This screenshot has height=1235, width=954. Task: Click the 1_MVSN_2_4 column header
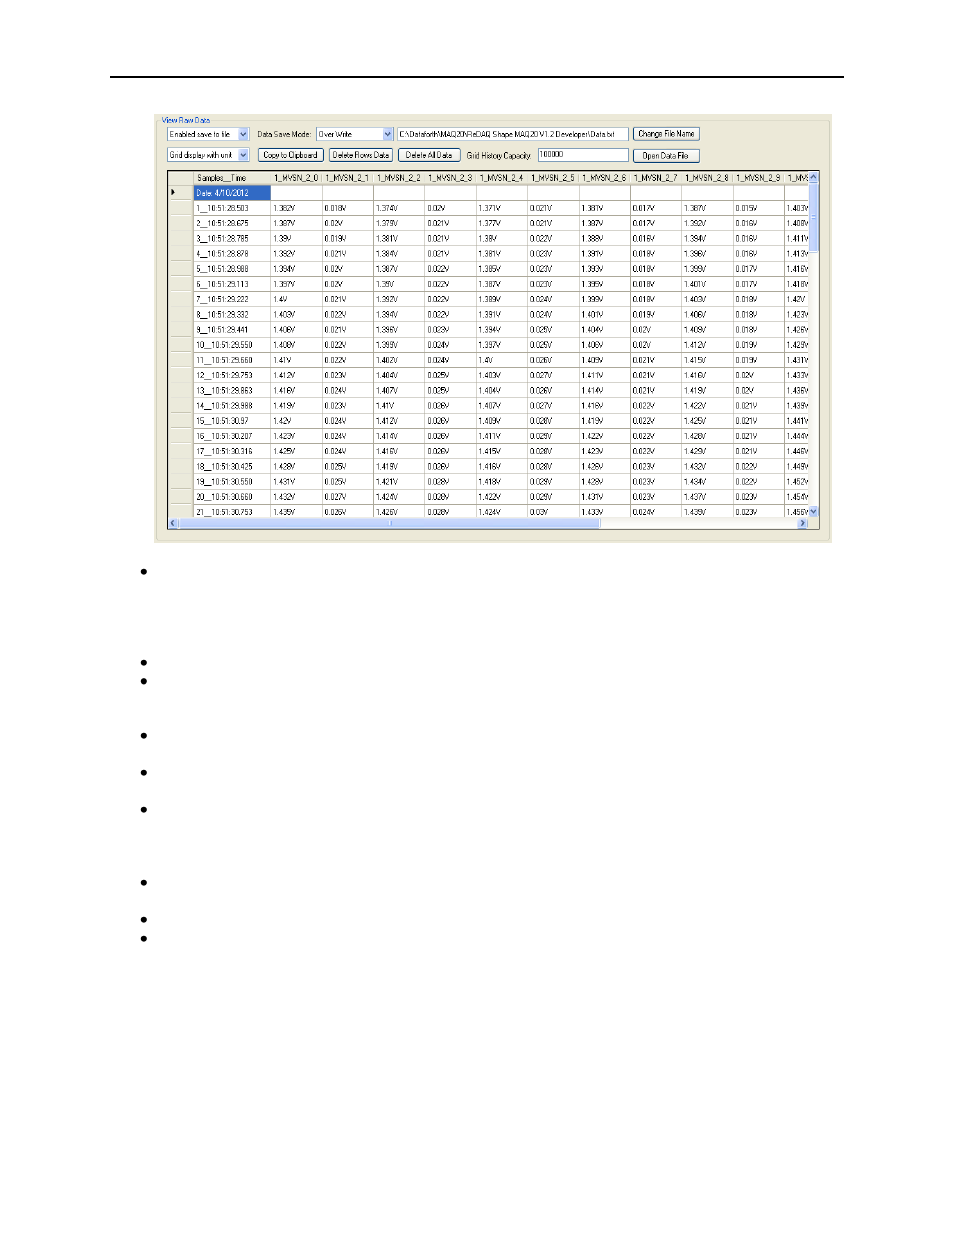click(x=501, y=178)
